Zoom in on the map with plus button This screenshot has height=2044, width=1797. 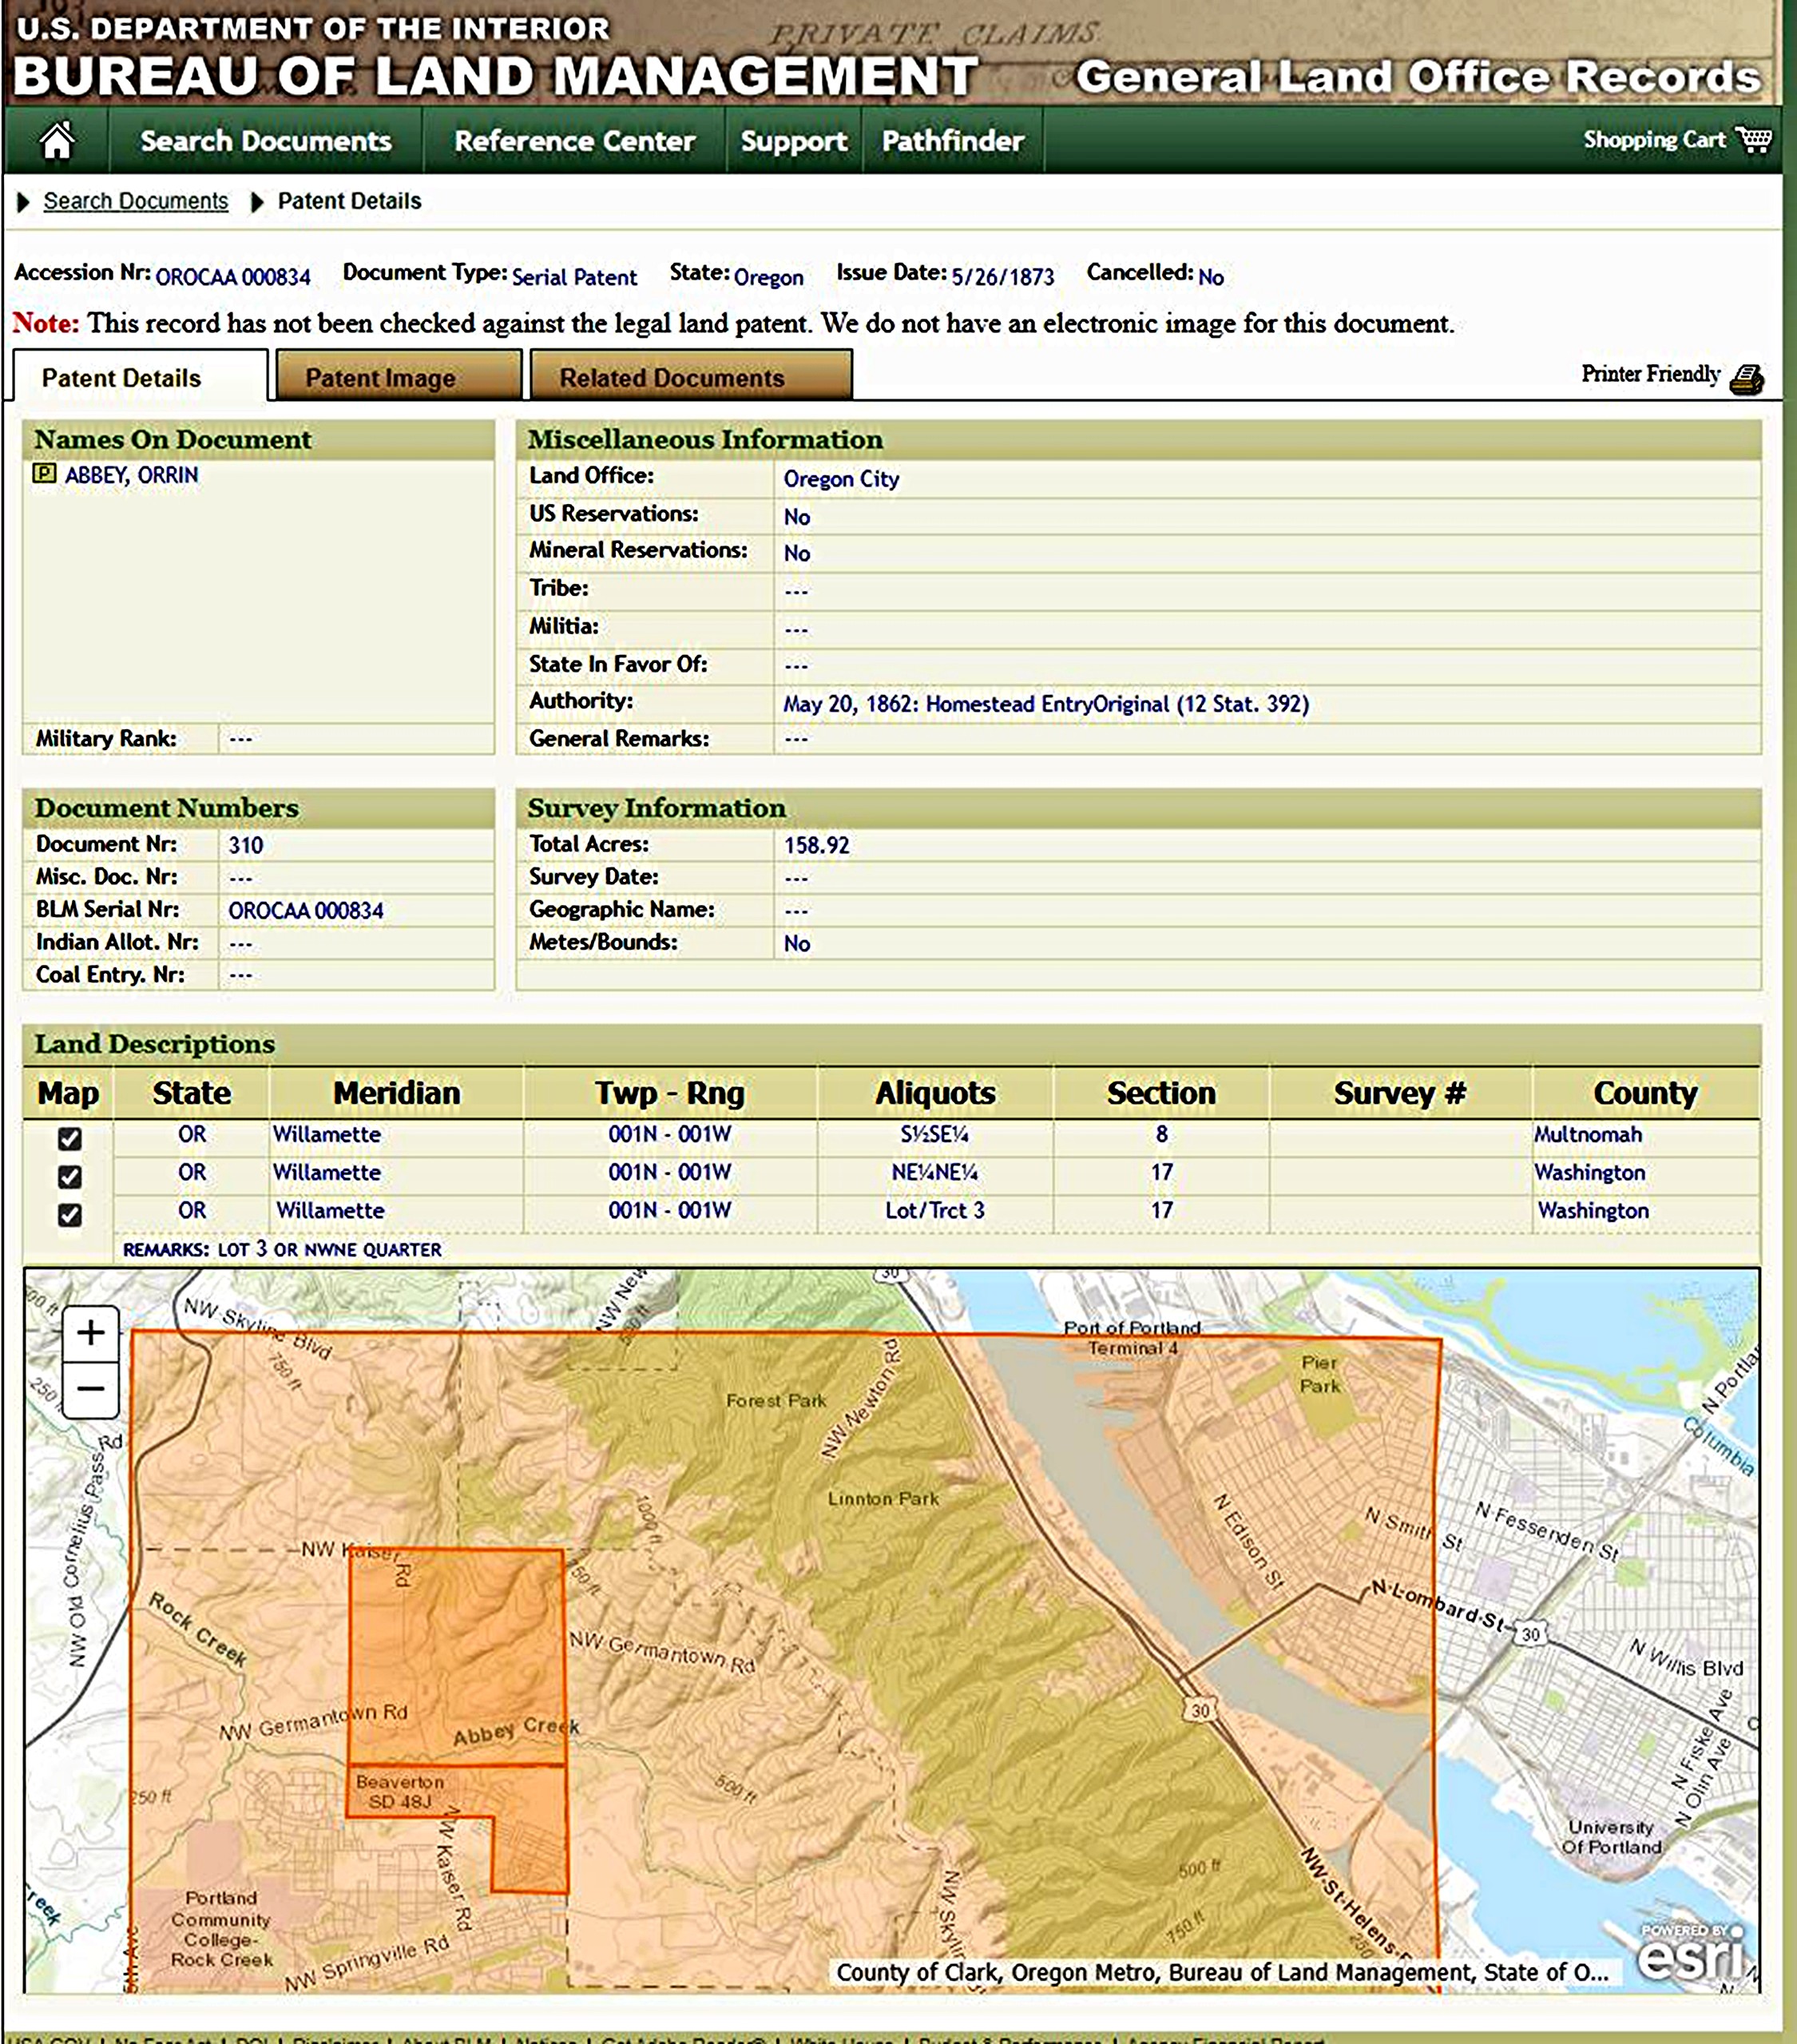(x=91, y=1333)
